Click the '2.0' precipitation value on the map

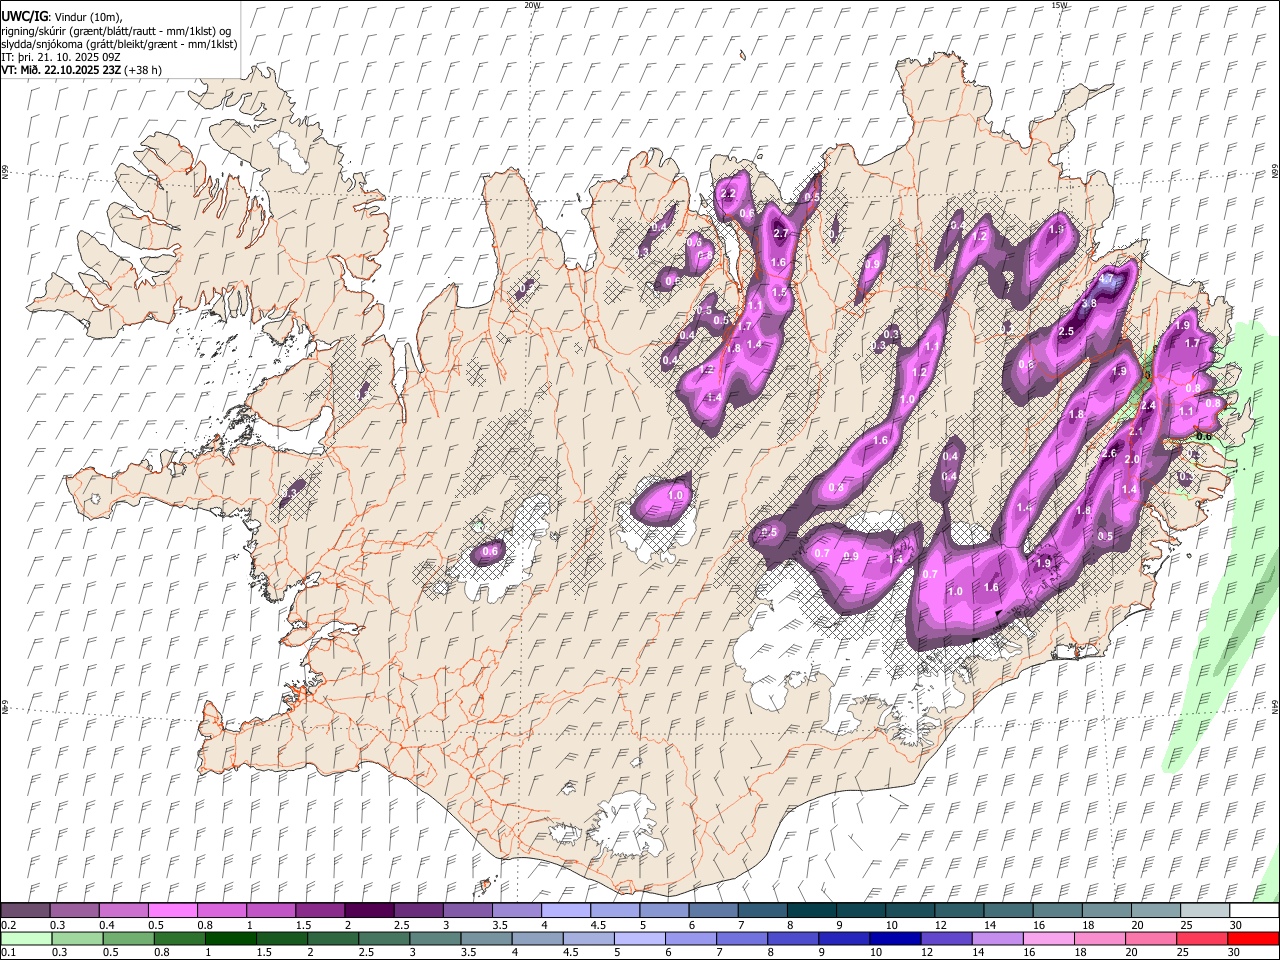[1132, 459]
